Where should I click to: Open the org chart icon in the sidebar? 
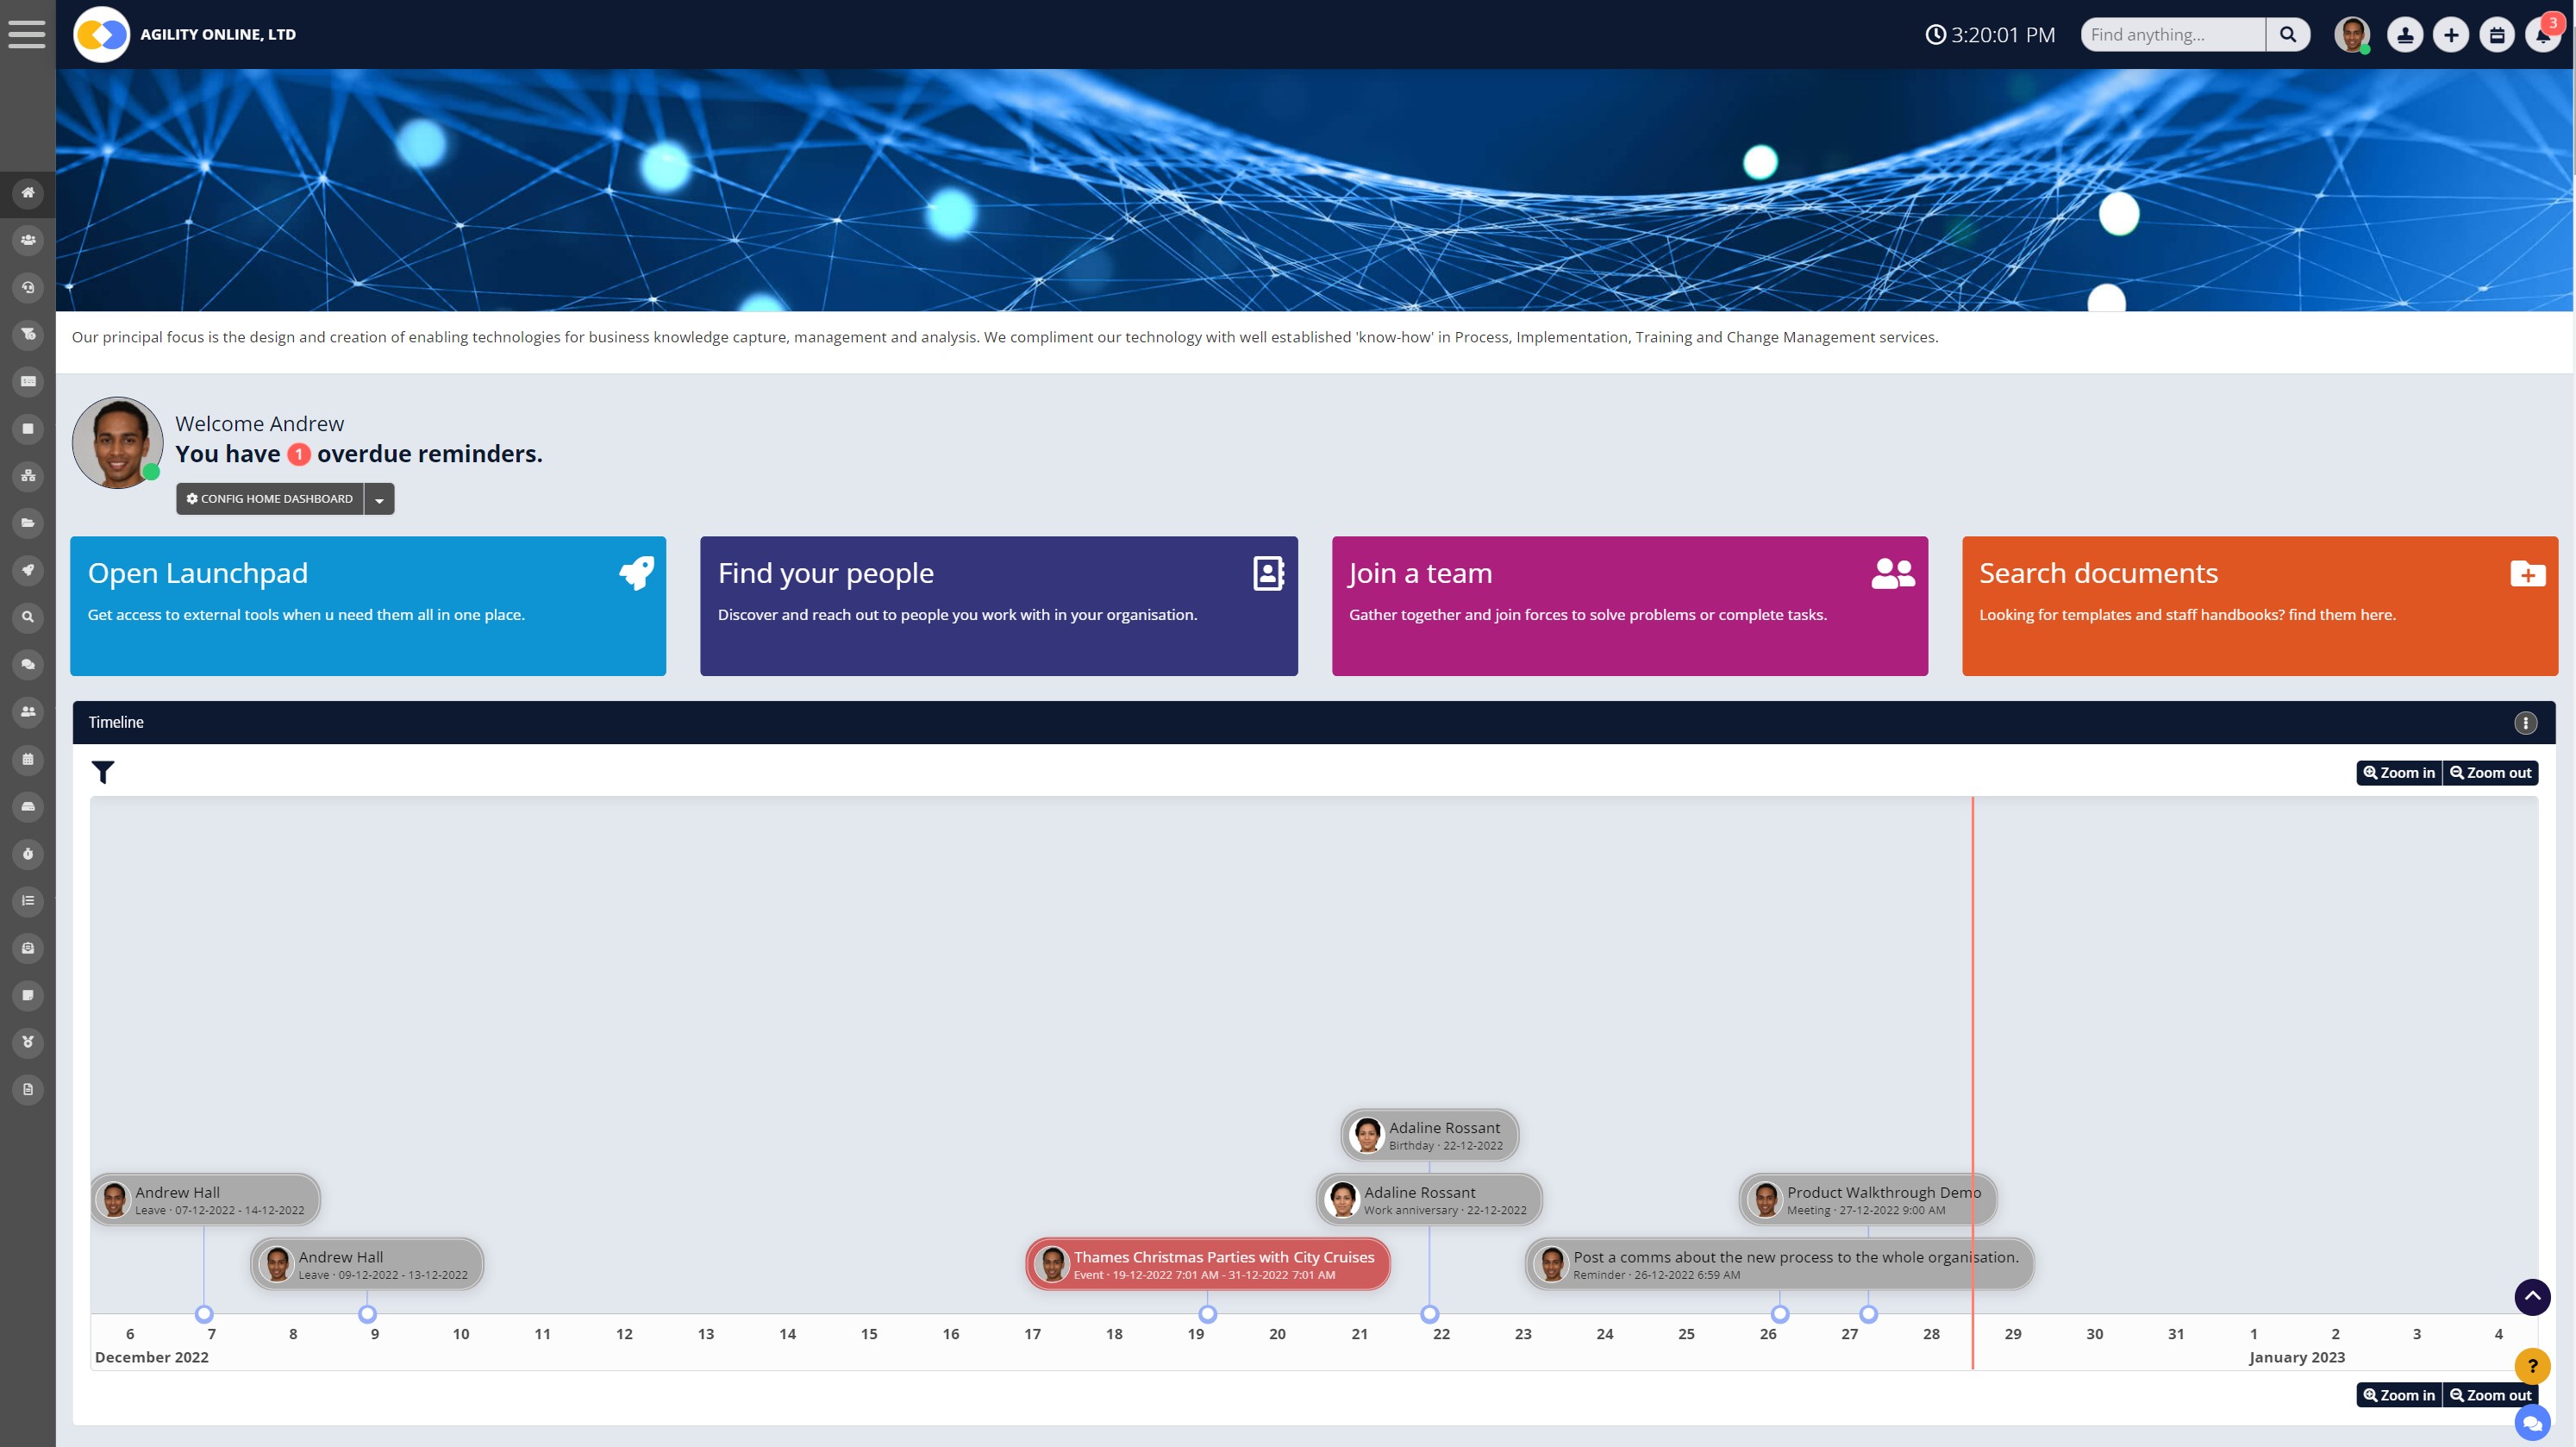click(x=27, y=476)
